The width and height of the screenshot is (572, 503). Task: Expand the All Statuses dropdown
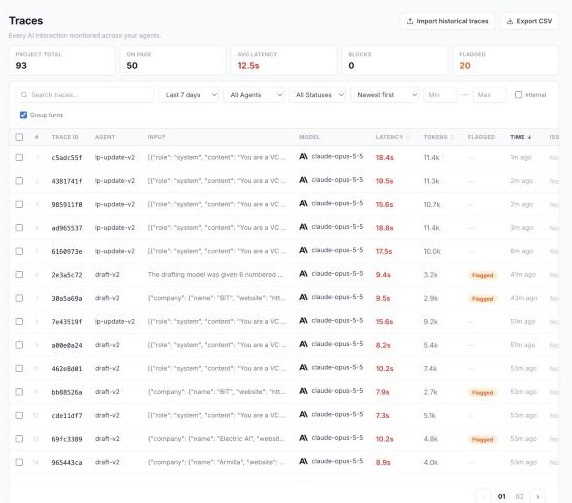(x=317, y=95)
